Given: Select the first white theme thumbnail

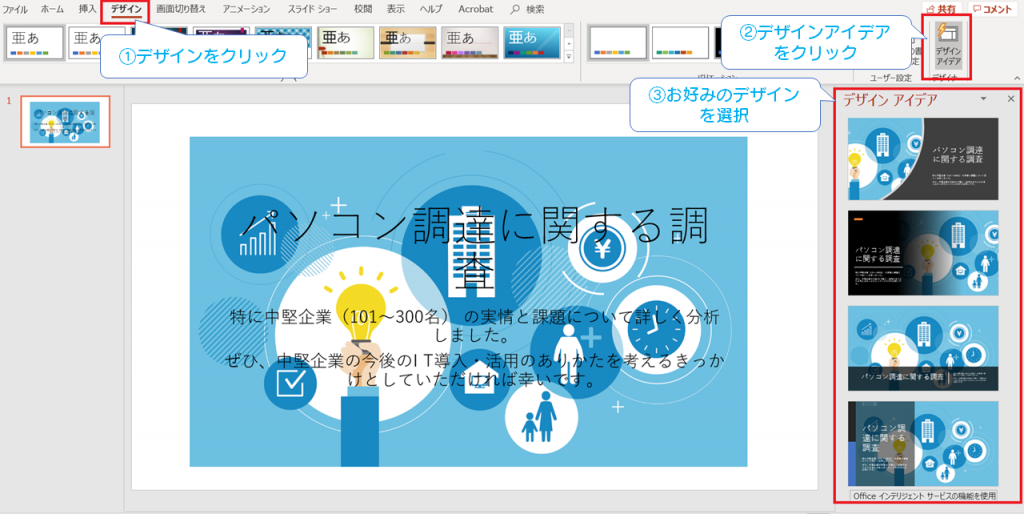Looking at the screenshot, I should click(x=35, y=42).
